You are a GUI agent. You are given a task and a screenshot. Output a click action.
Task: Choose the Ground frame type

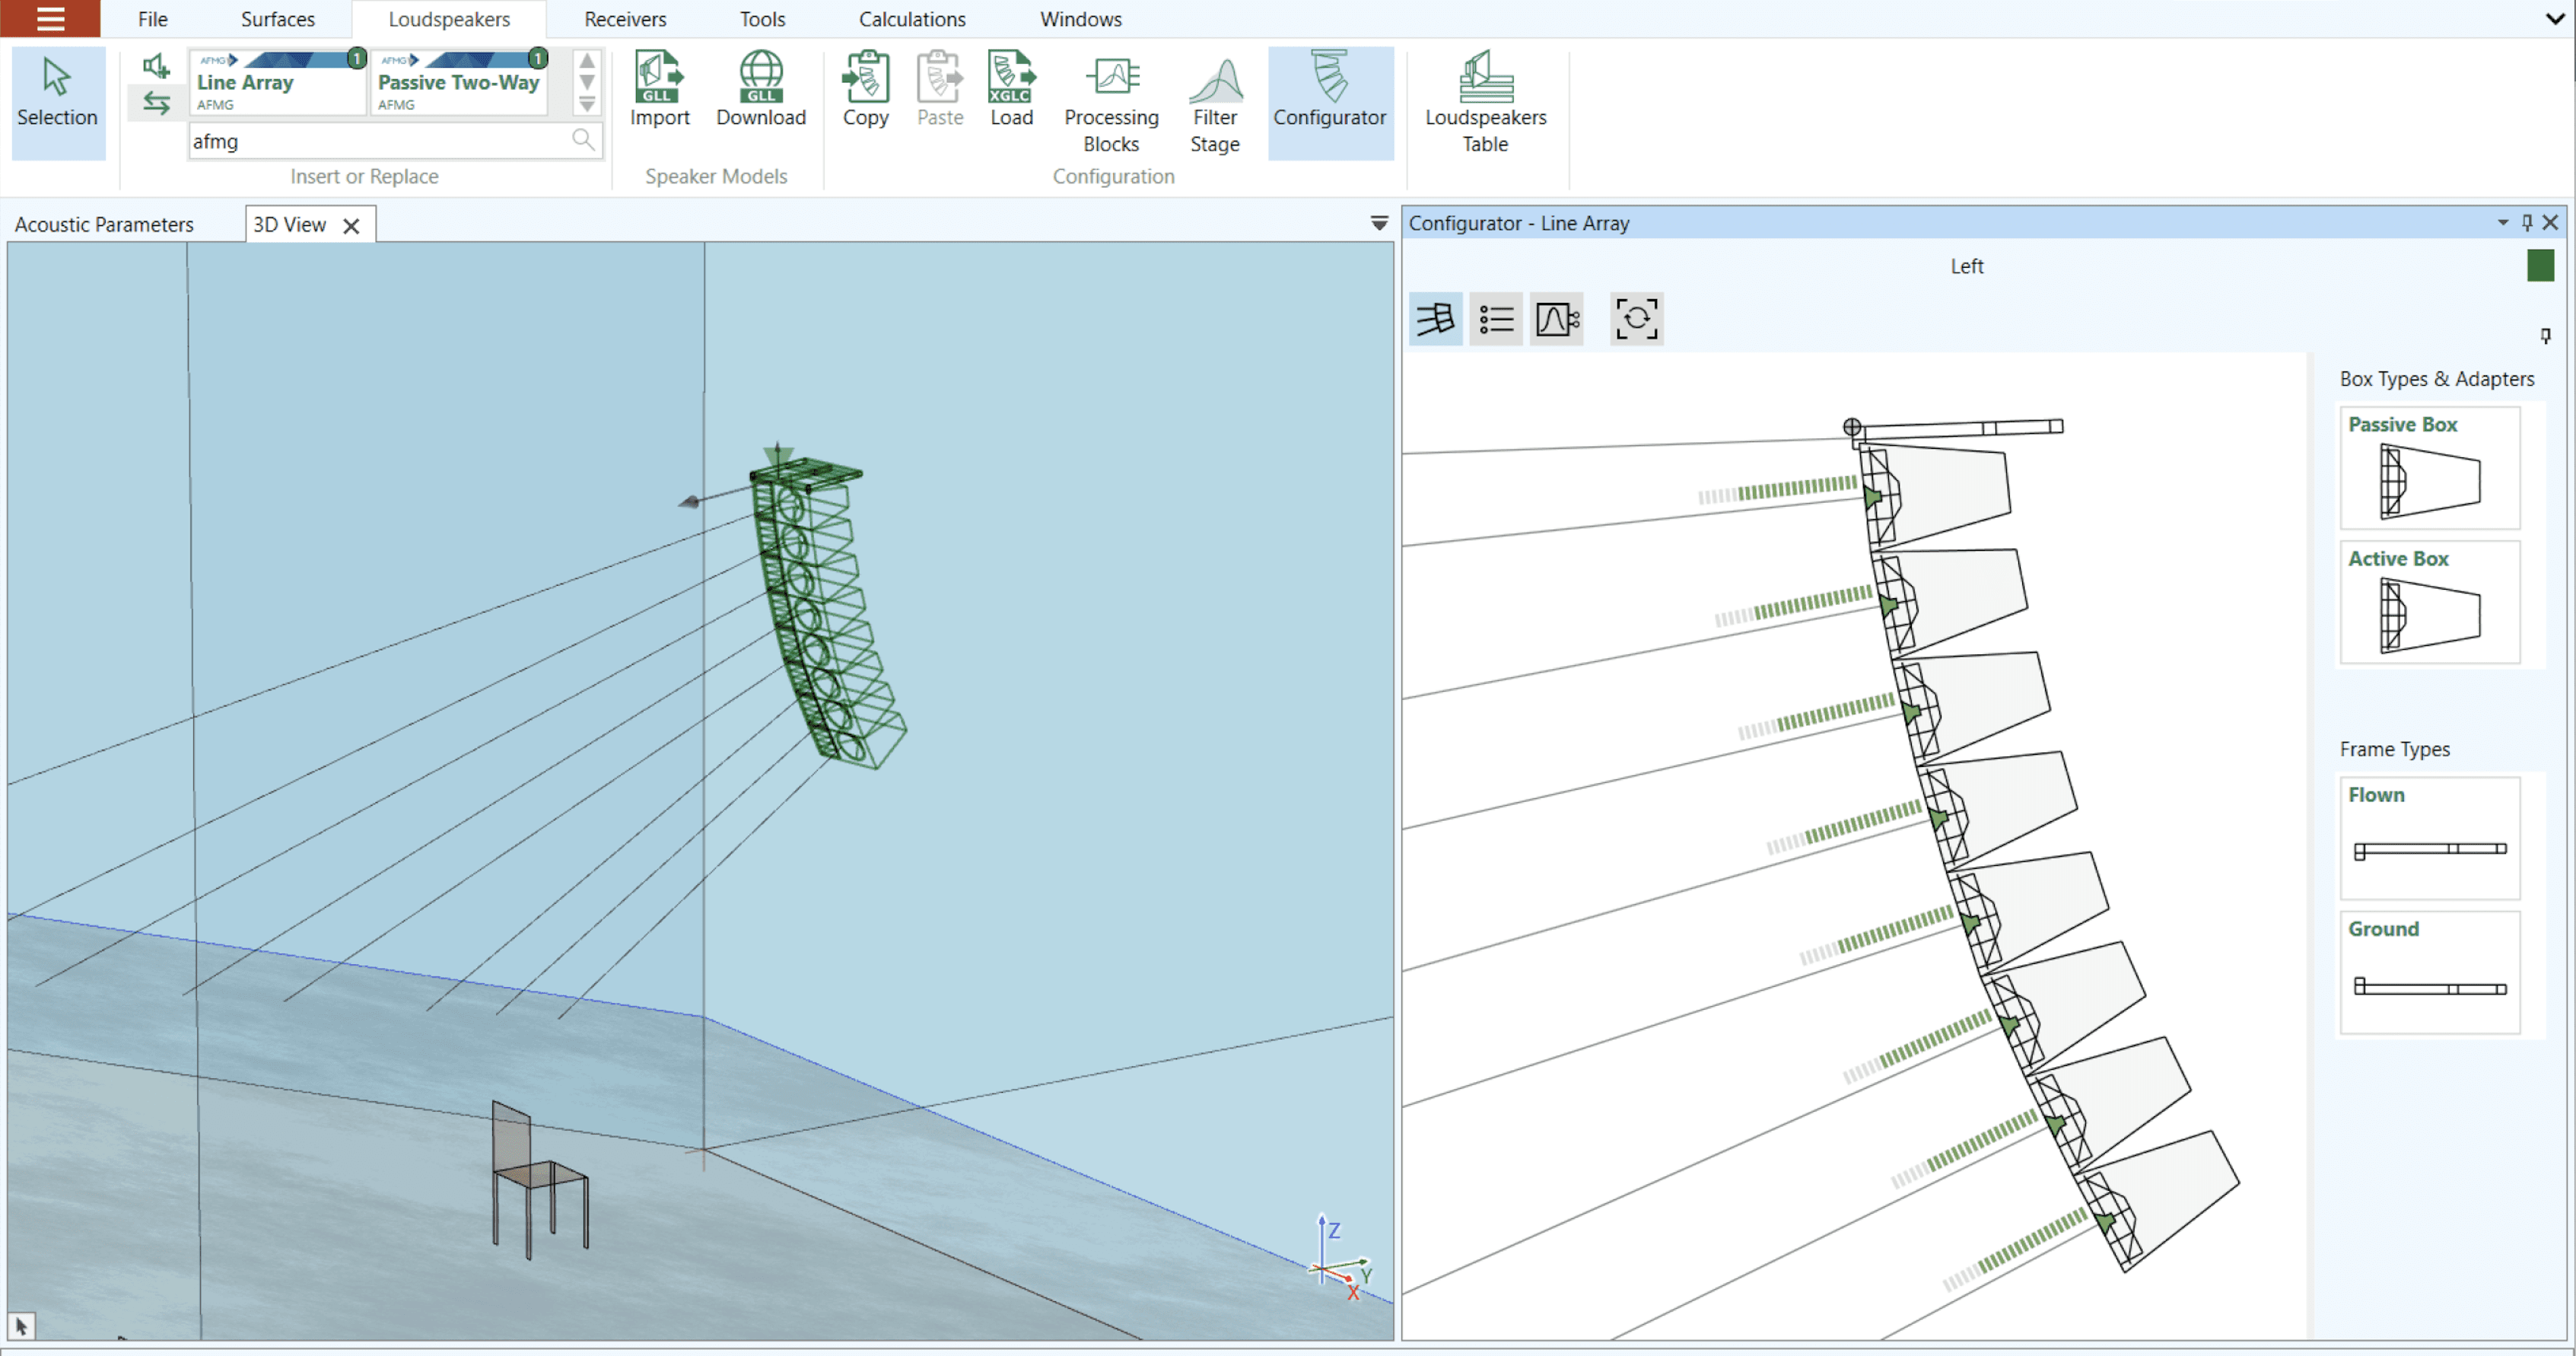[x=2430, y=971]
